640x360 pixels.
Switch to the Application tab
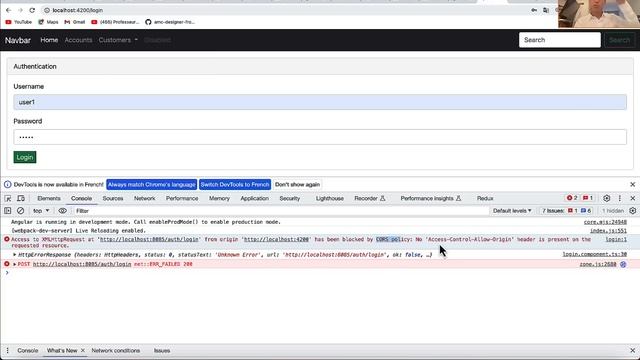point(254,198)
